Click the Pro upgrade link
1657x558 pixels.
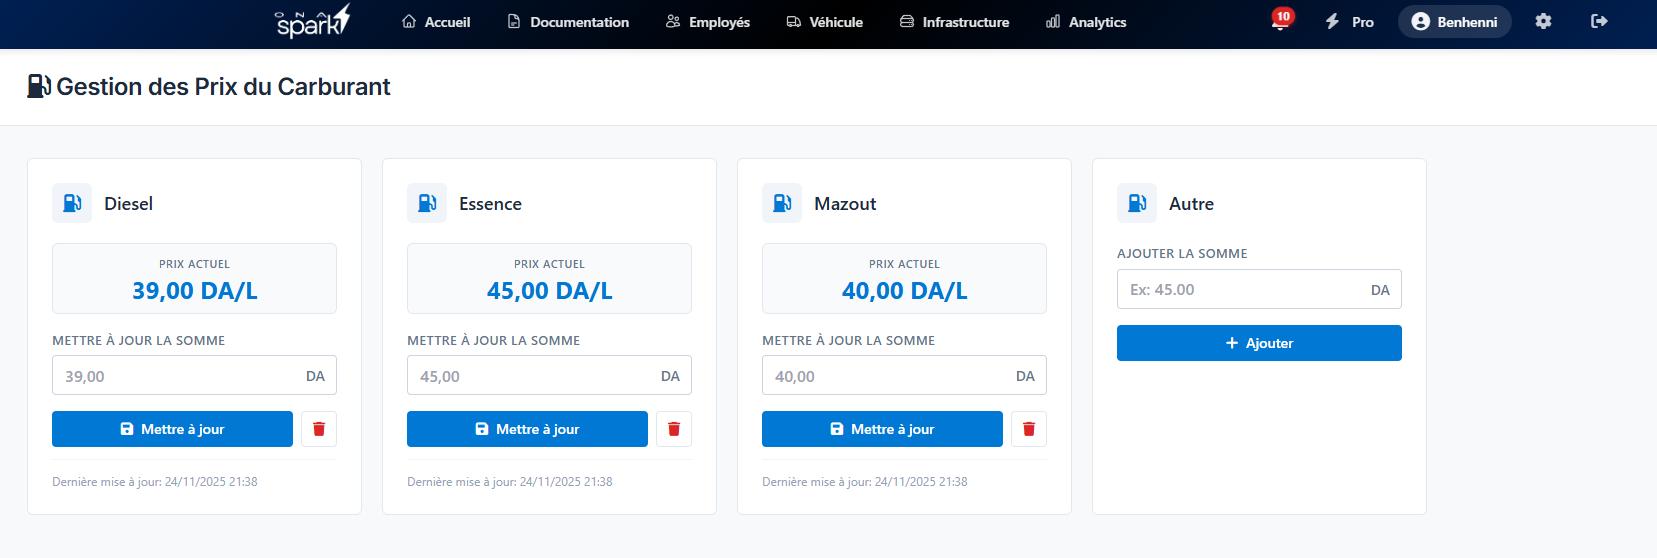coord(1349,22)
